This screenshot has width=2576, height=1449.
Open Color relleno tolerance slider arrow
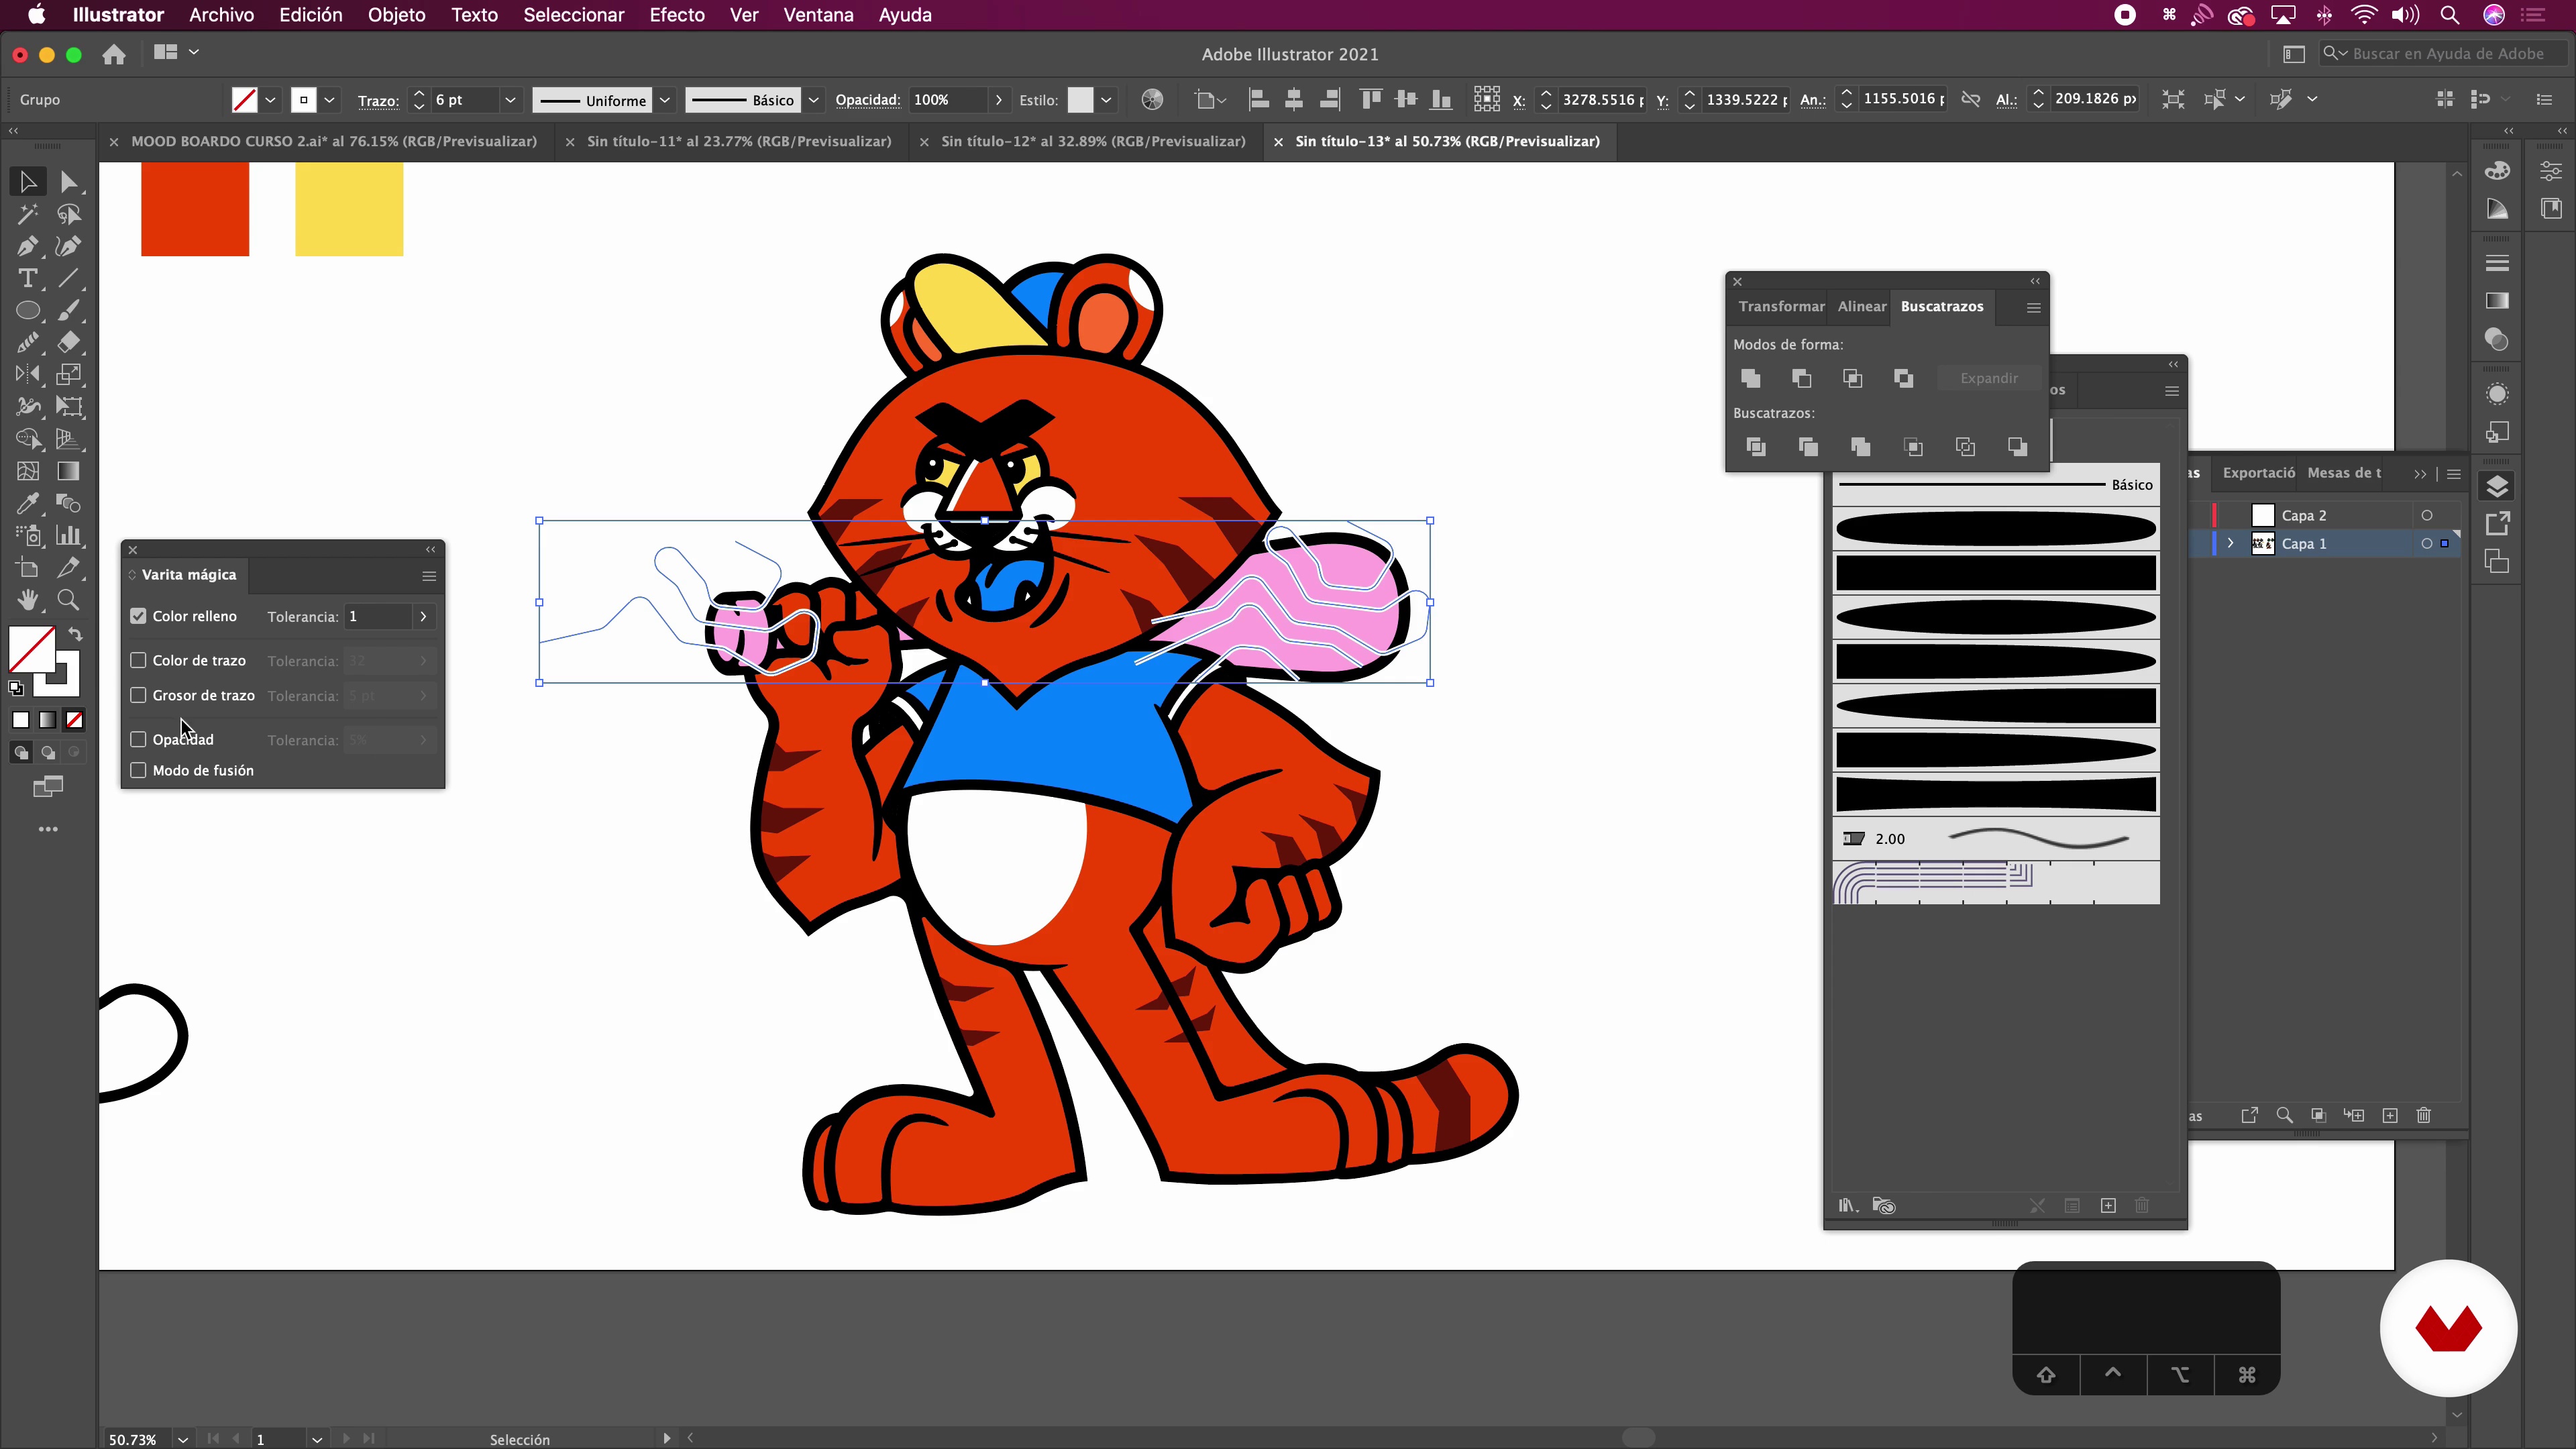[x=424, y=616]
